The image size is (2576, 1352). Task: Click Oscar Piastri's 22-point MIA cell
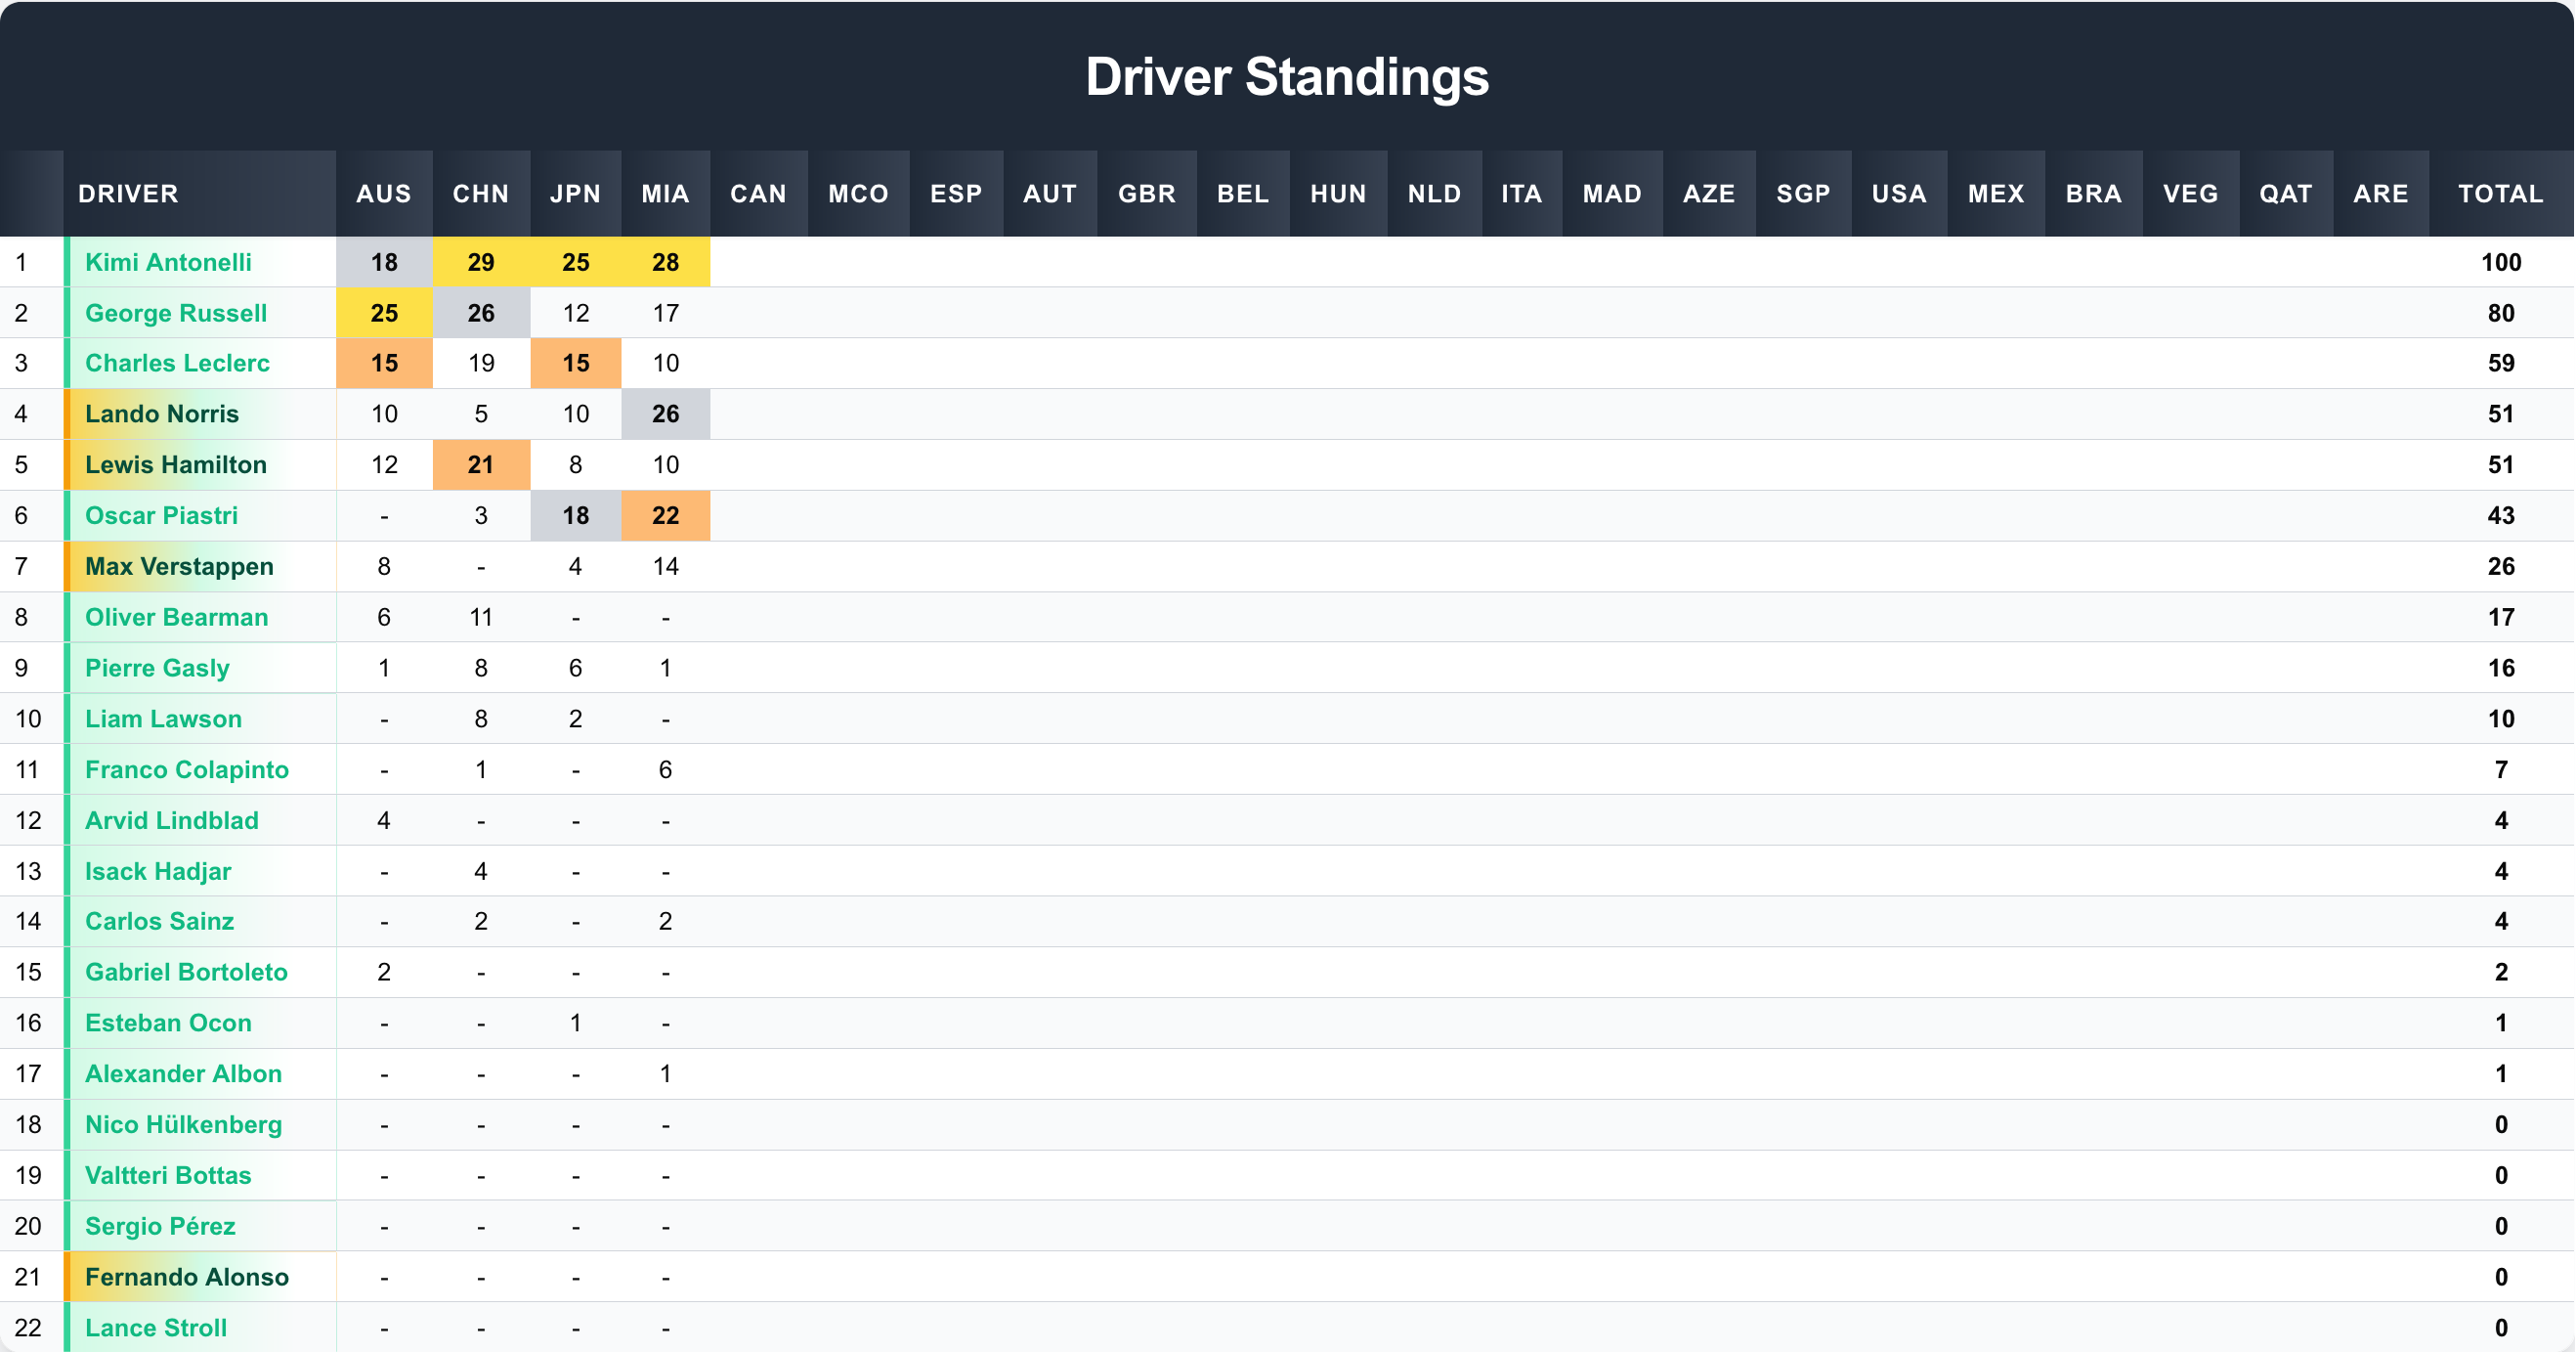click(x=666, y=516)
